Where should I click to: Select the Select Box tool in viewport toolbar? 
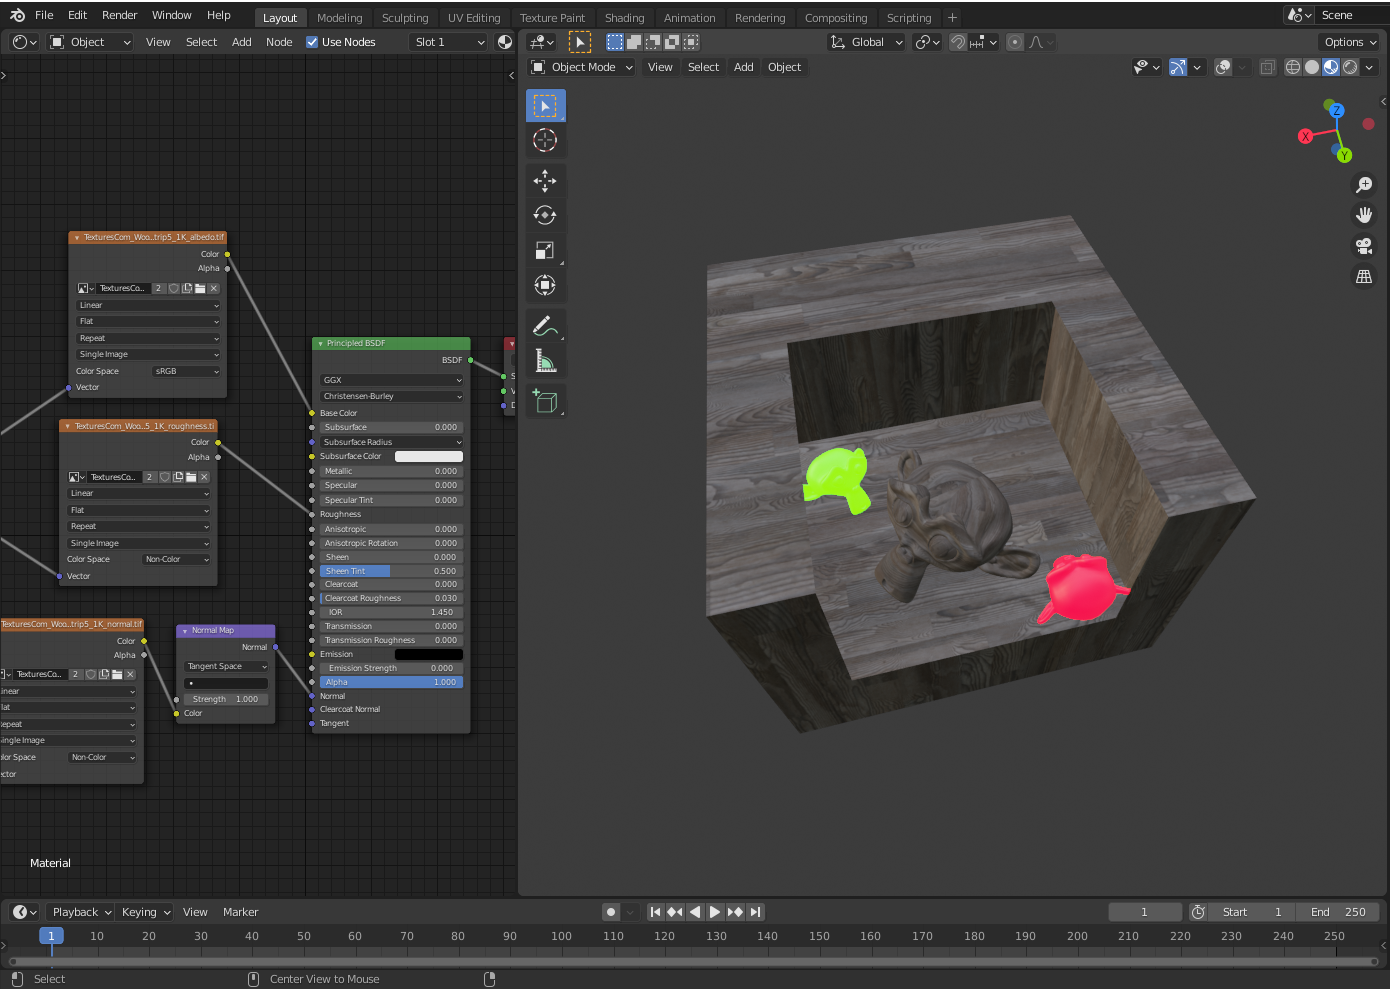pos(545,106)
